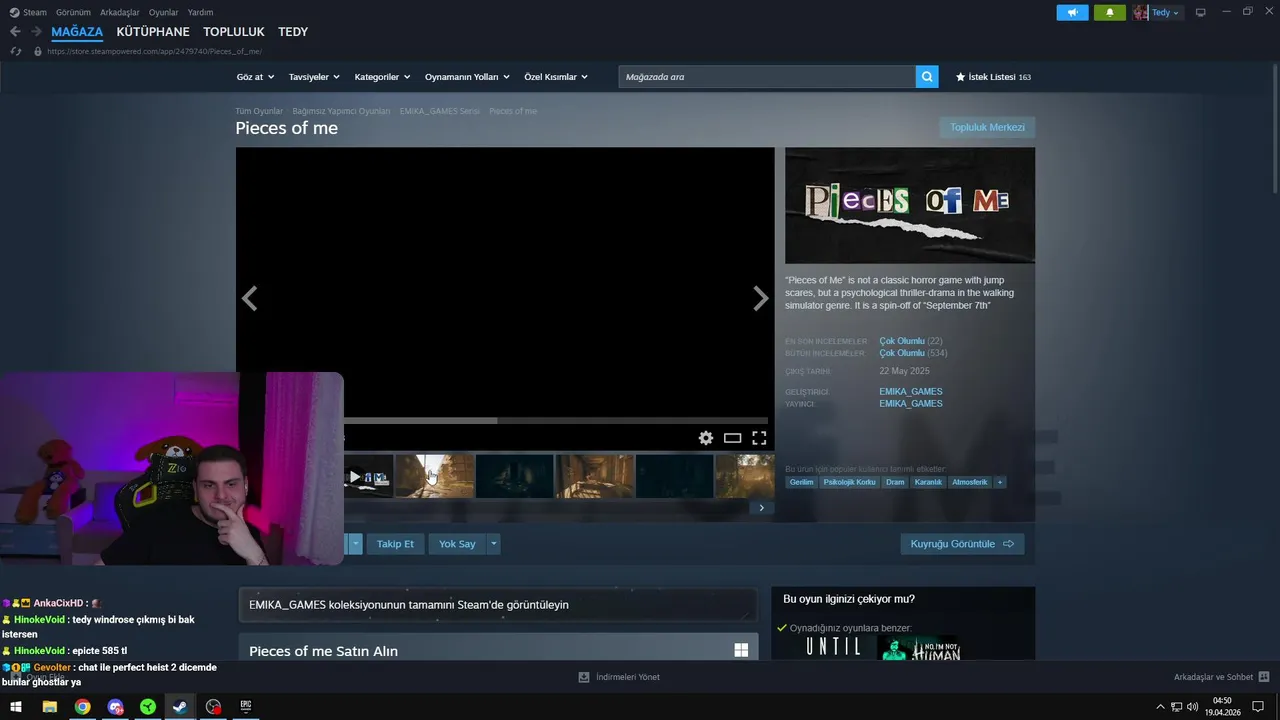Select the Atmosferik tag

pyautogui.click(x=969, y=482)
